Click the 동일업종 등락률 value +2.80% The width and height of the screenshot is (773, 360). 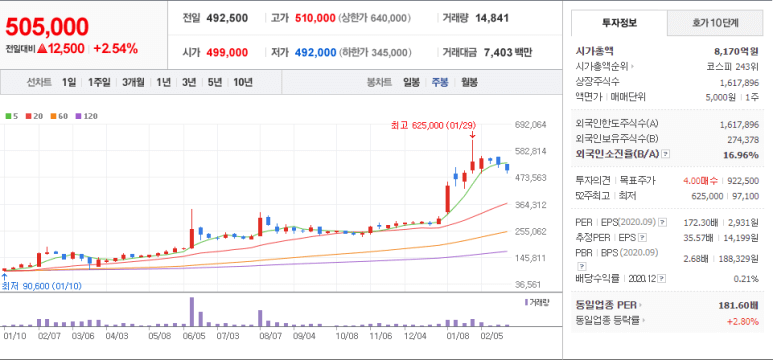(742, 321)
